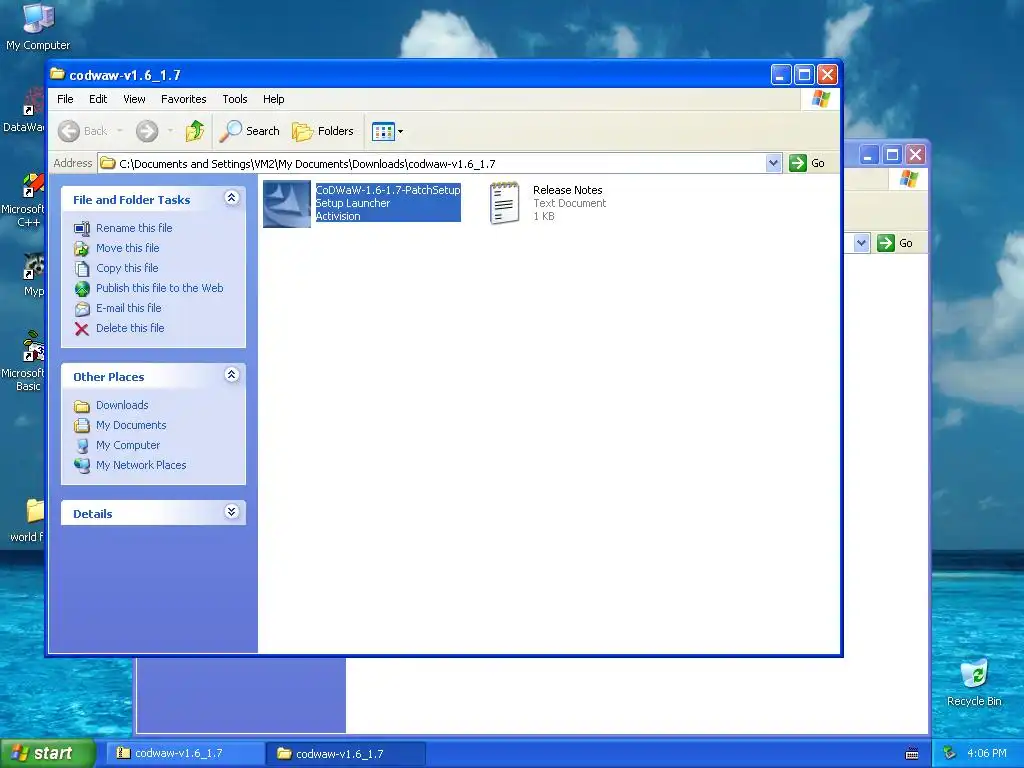
Task: Toggle the Folders pane
Action: (323, 131)
